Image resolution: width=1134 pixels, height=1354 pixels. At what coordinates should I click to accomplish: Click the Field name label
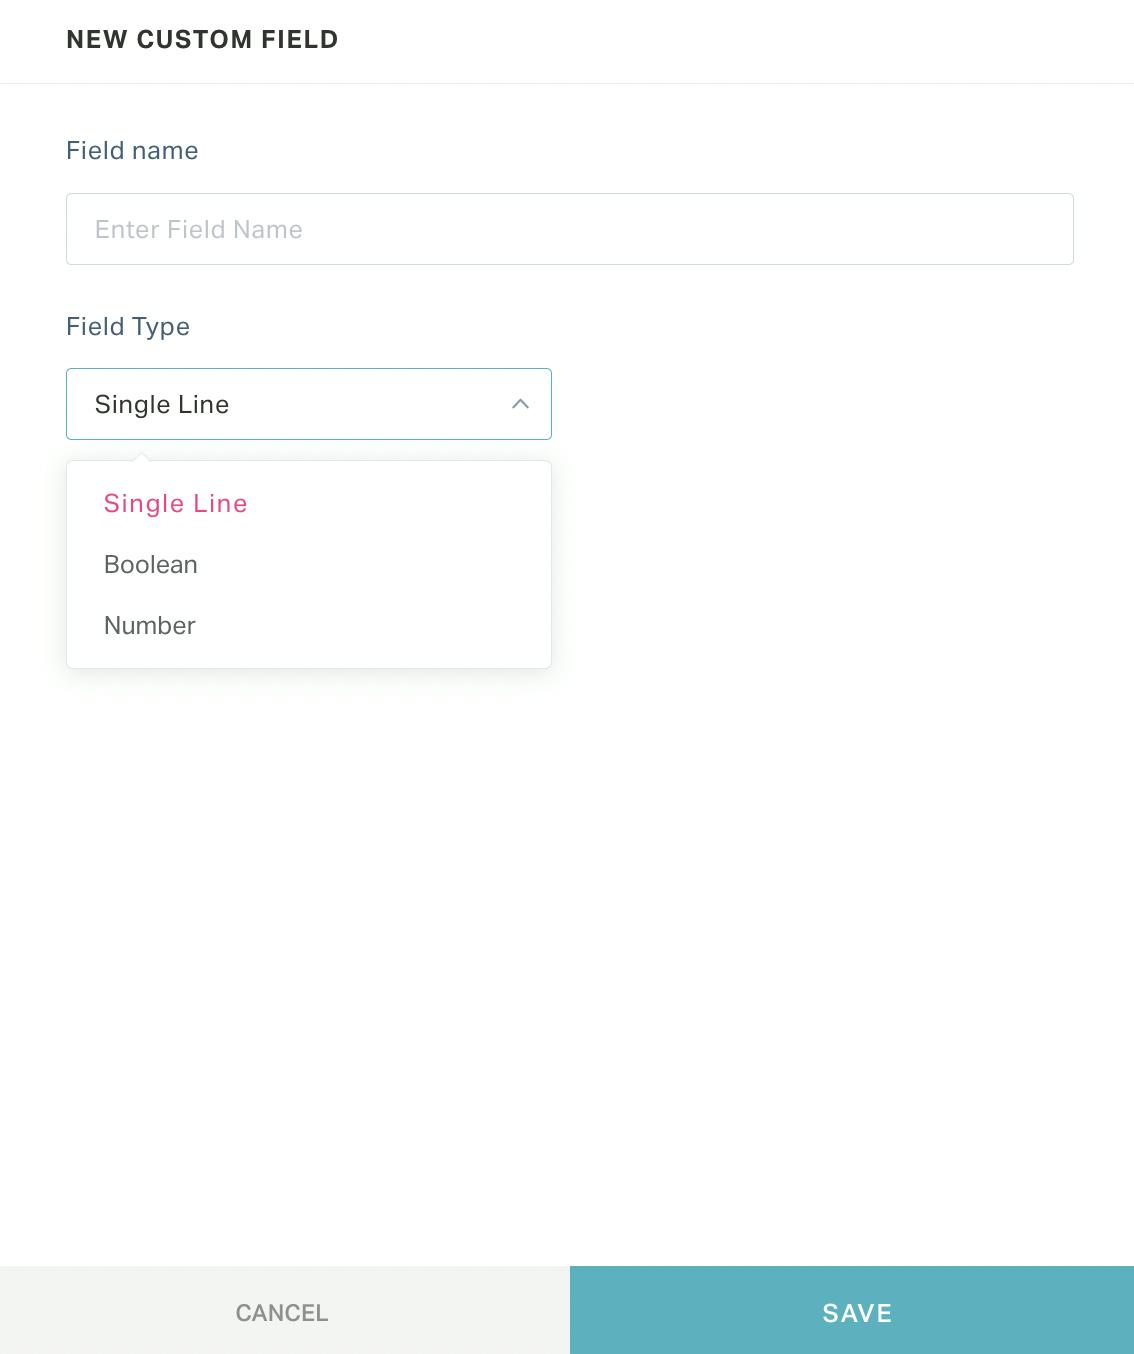click(132, 151)
